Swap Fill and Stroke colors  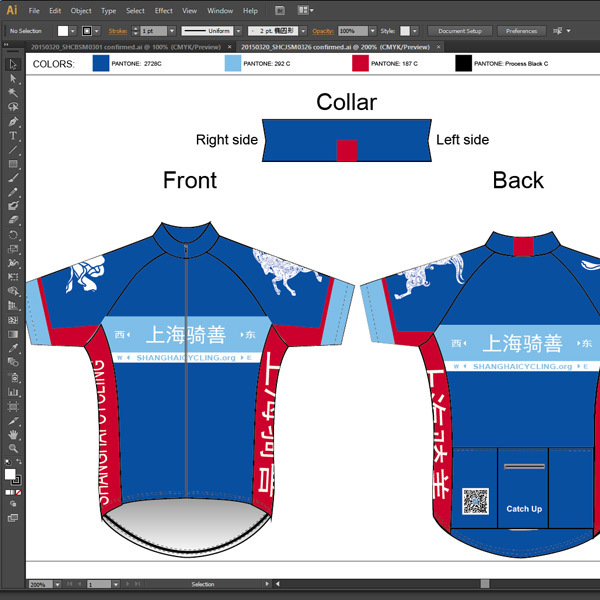click(18, 462)
